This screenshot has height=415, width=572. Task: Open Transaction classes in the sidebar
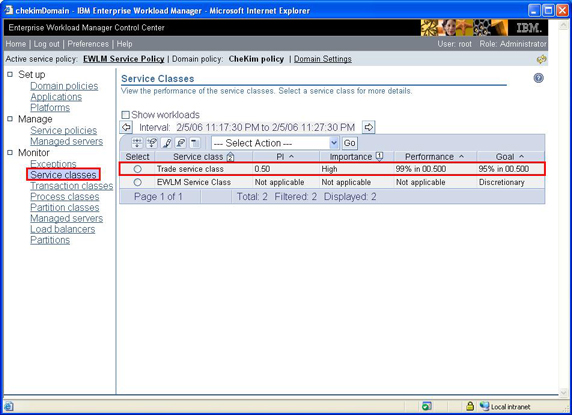(x=72, y=186)
